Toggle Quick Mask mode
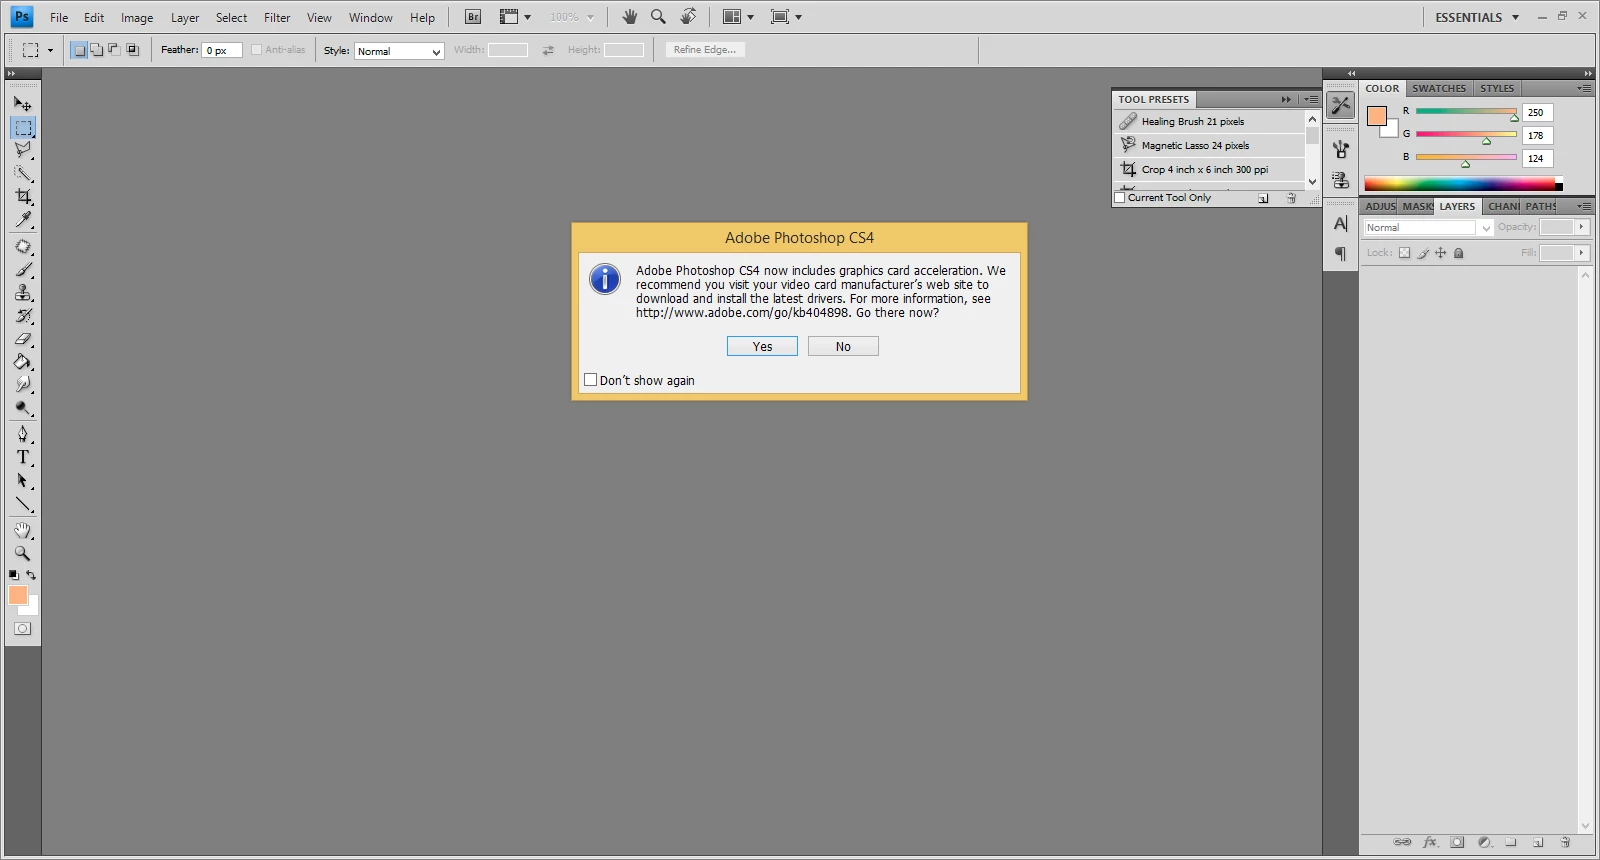 (x=23, y=629)
